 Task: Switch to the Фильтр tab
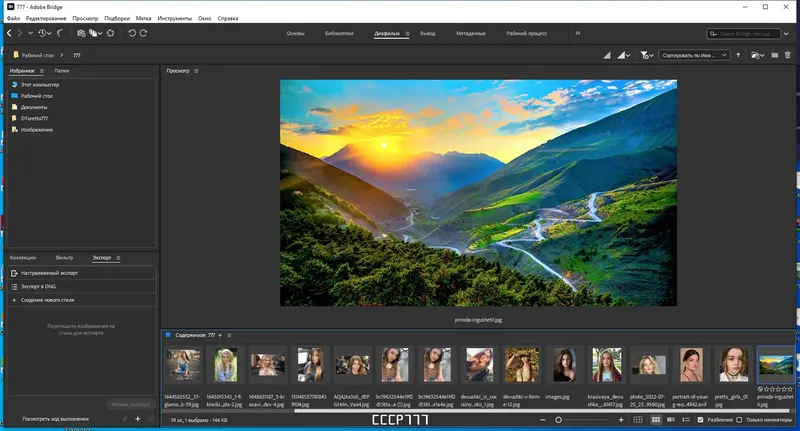point(64,258)
